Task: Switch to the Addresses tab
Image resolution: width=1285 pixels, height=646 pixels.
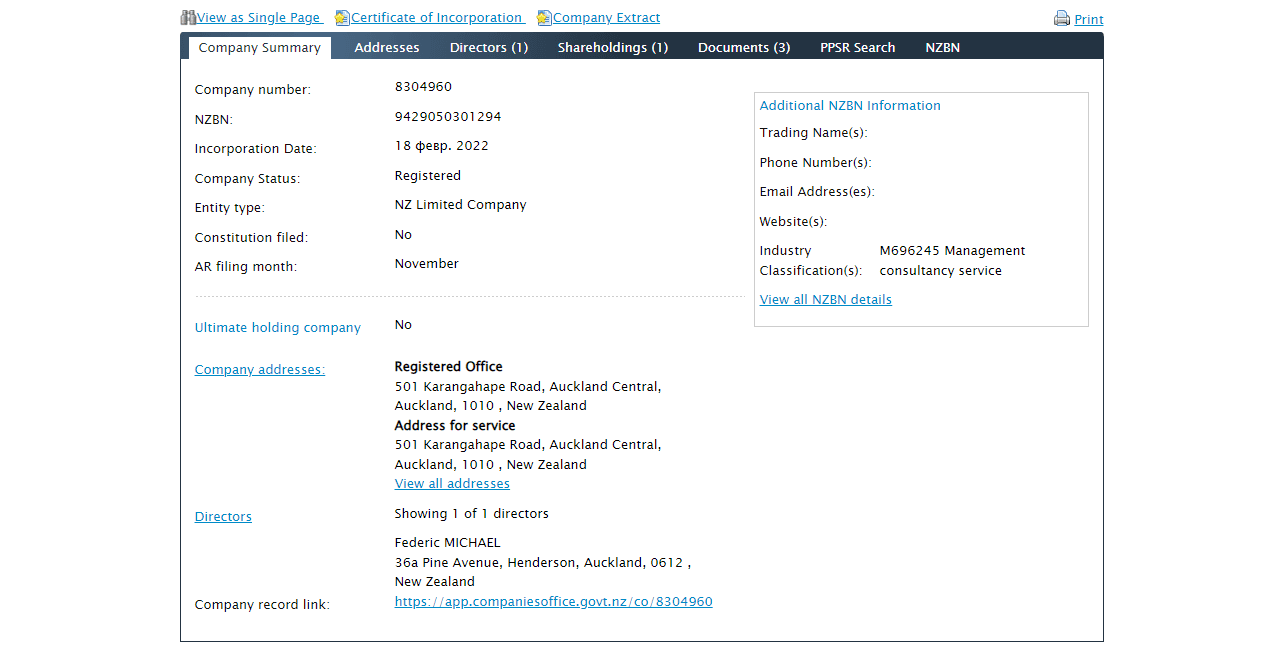Action: pos(387,48)
